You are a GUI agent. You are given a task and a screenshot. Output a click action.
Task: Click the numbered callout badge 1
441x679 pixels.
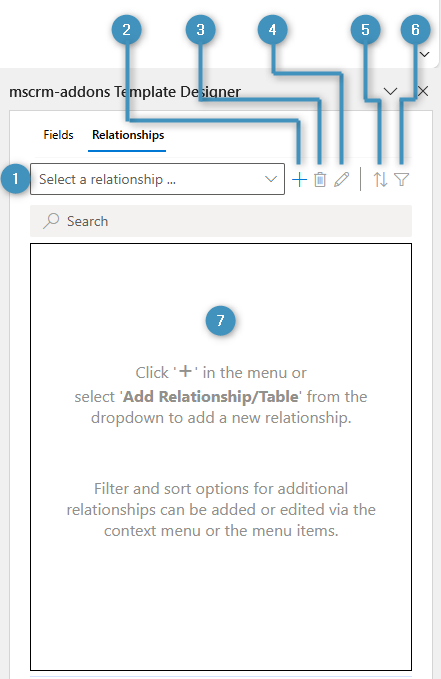pos(15,178)
